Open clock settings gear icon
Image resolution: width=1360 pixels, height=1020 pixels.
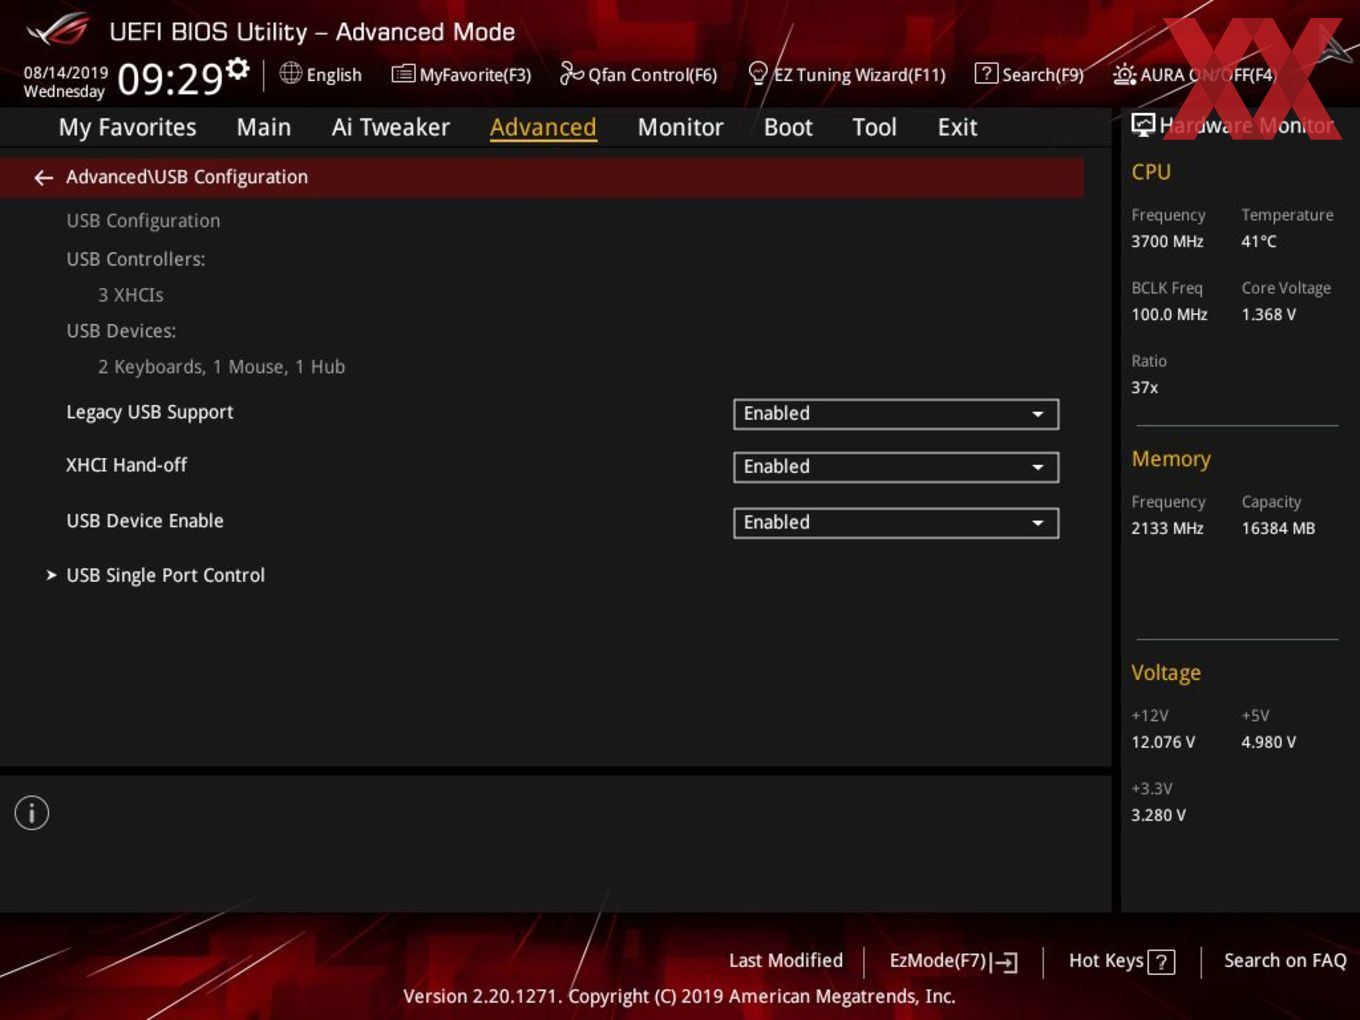click(x=238, y=69)
